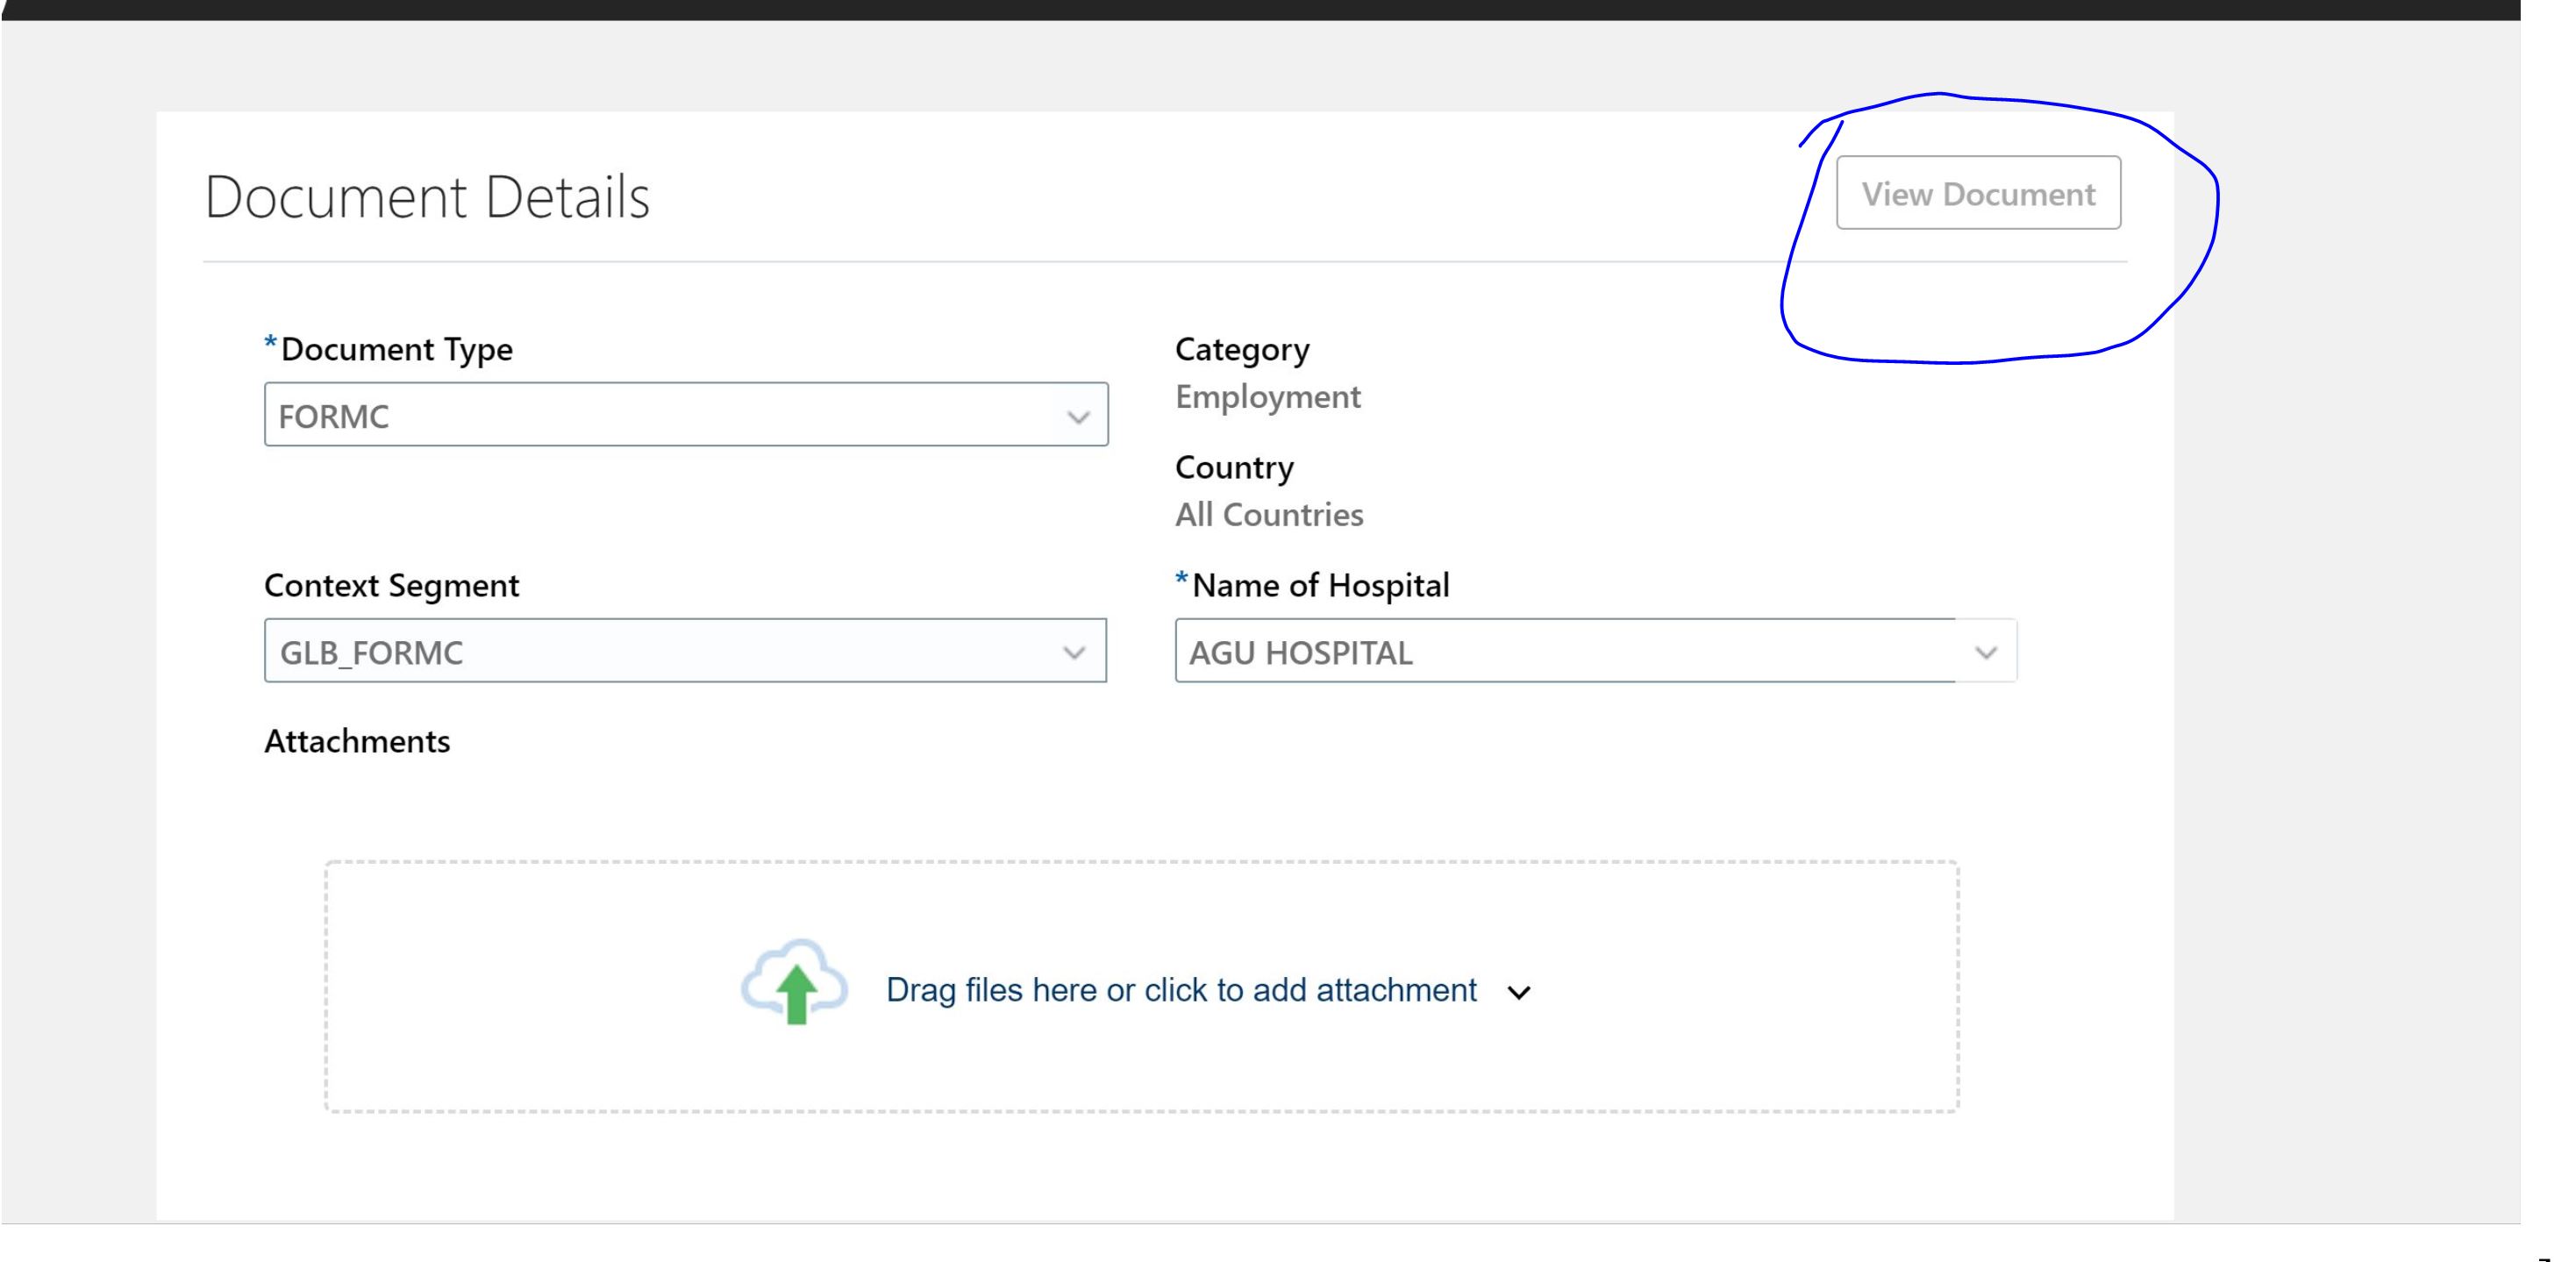Click the Attachments section label
The width and height of the screenshot is (2576, 1262).
pyautogui.click(x=357, y=741)
